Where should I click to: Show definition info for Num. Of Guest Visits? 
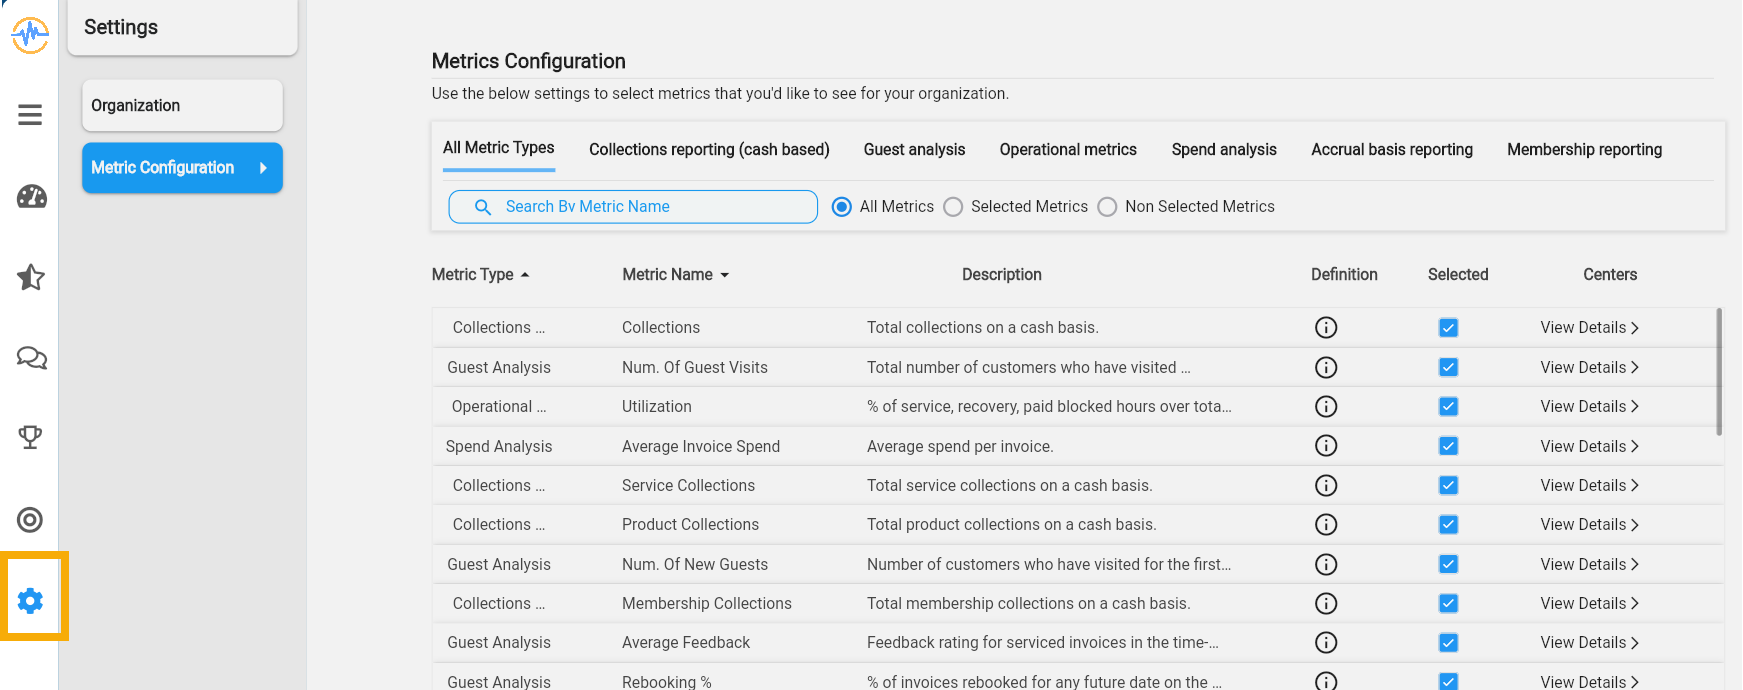1326,368
